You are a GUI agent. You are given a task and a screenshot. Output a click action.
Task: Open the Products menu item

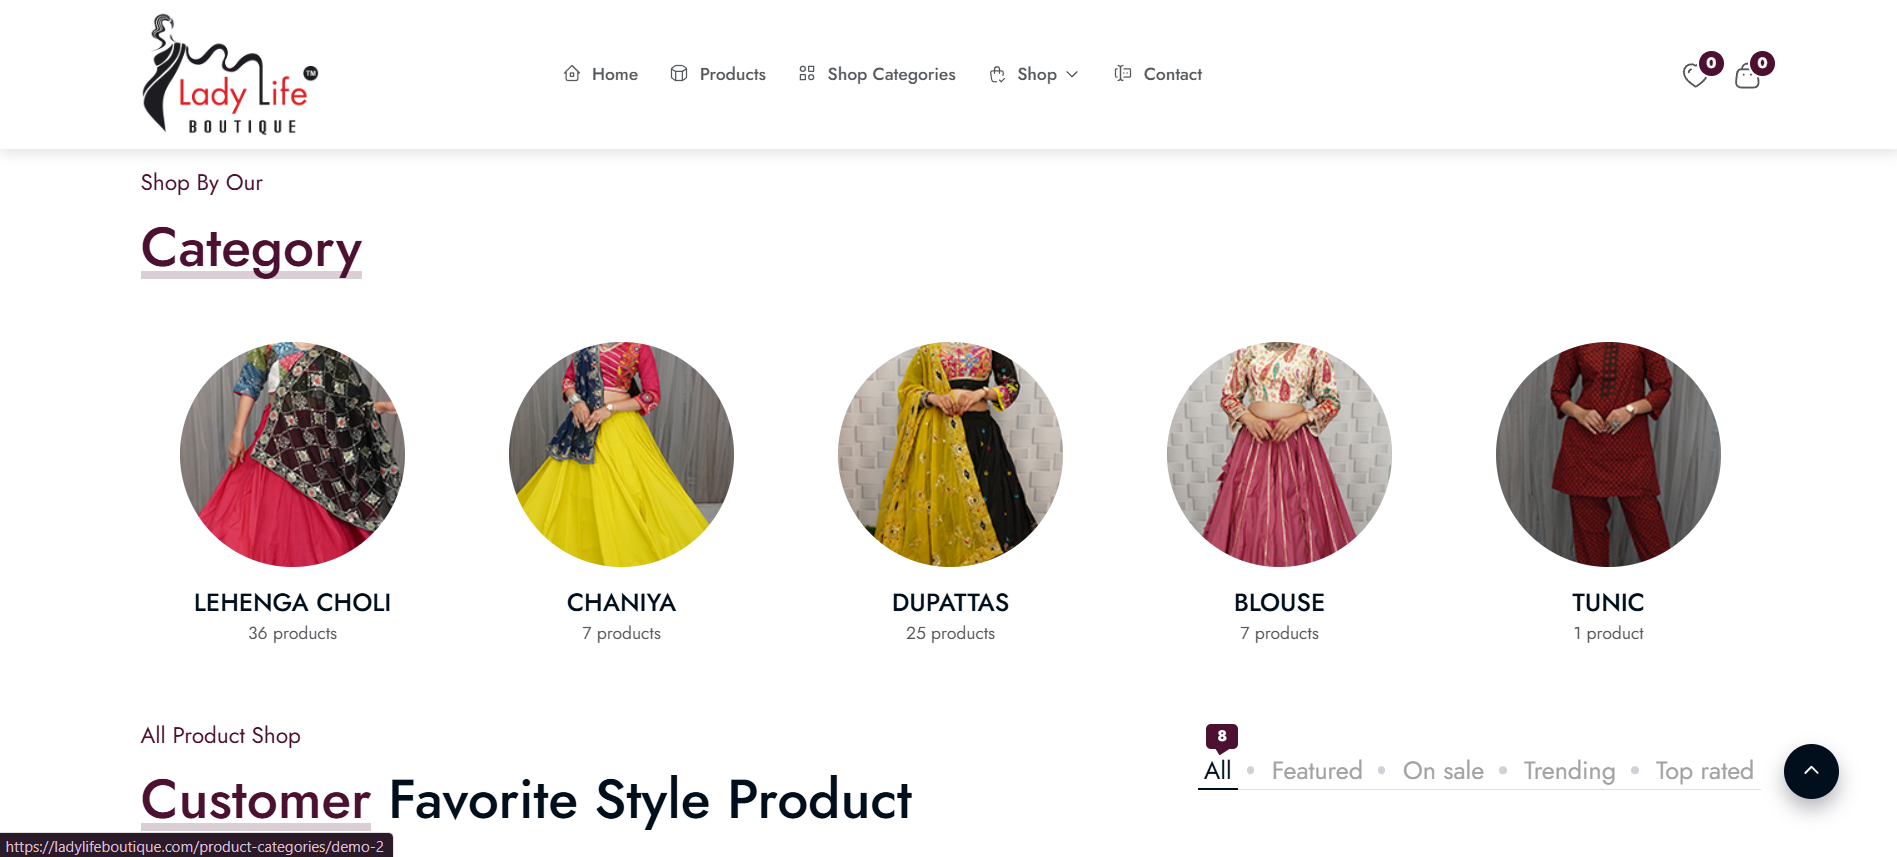click(732, 74)
